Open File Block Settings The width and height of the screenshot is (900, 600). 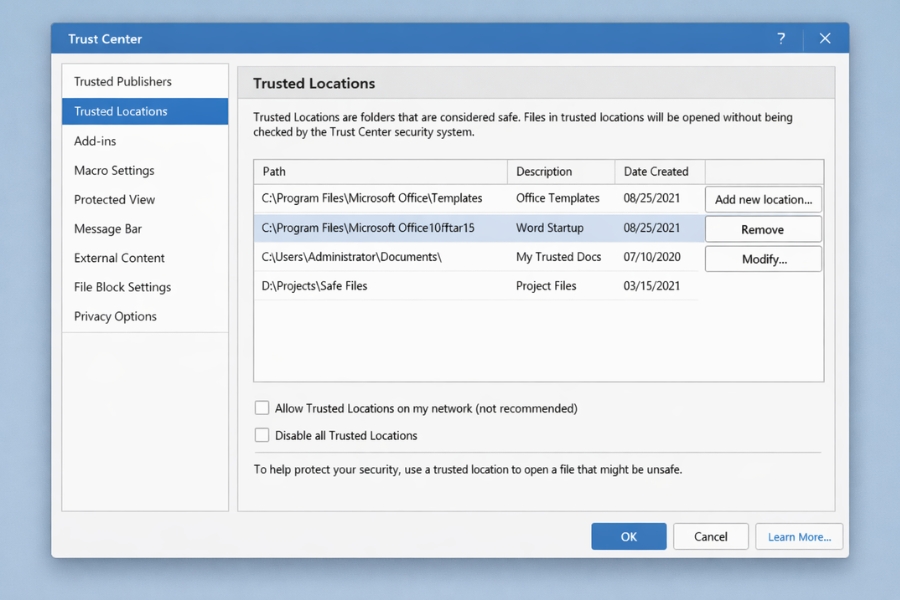[x=122, y=287]
